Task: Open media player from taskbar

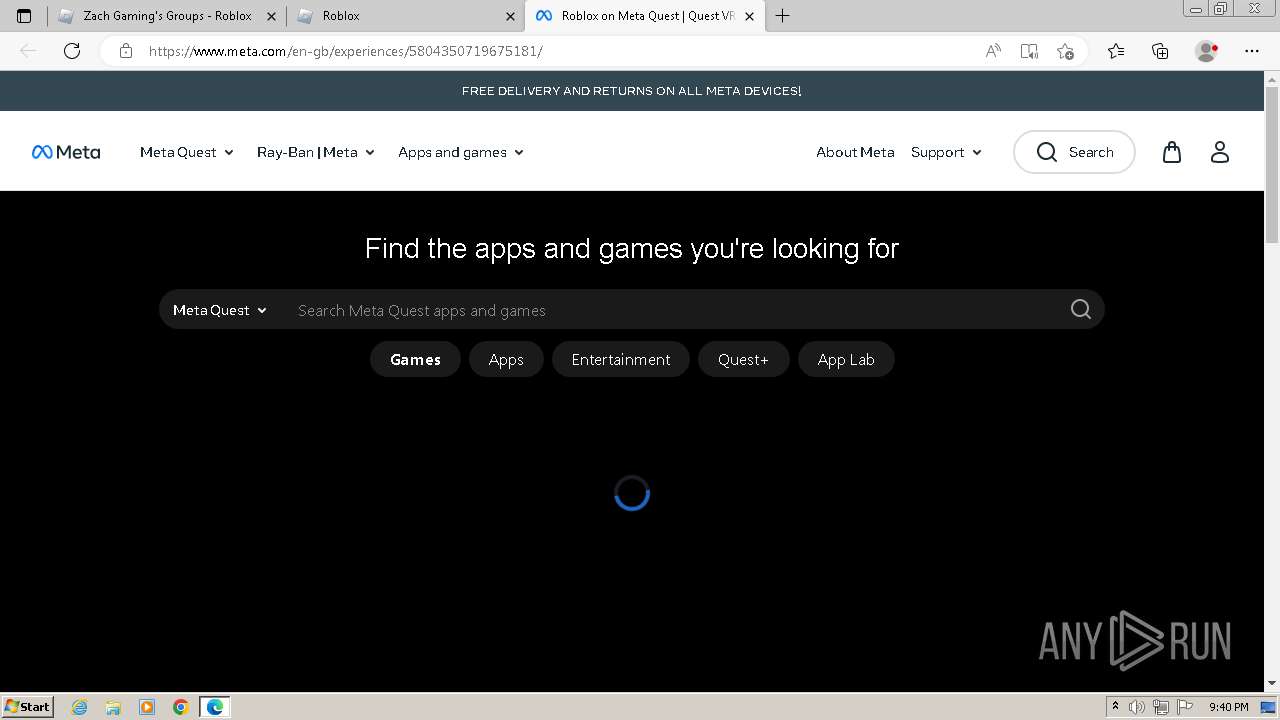Action: pos(147,707)
